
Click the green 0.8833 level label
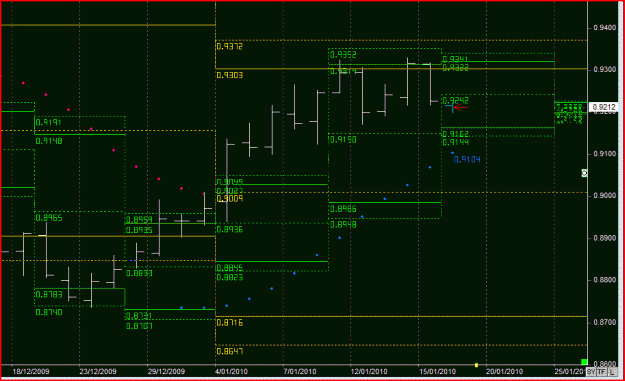click(139, 273)
